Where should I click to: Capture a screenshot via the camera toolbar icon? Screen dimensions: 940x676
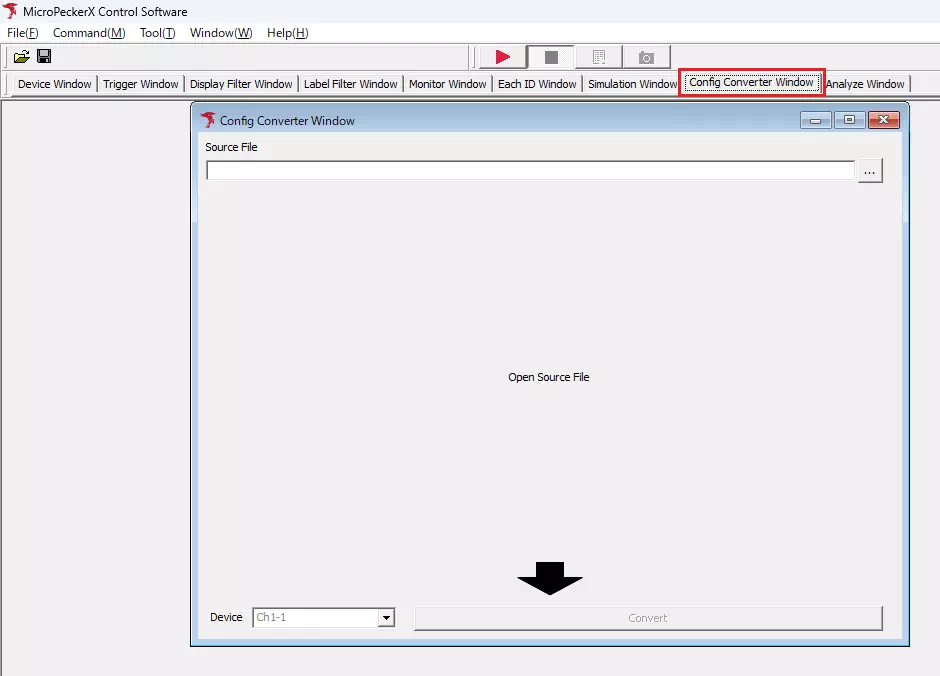pos(646,57)
